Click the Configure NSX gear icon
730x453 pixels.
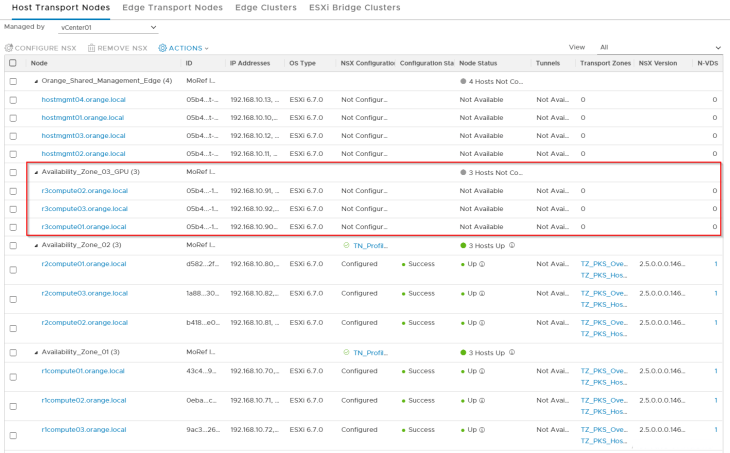point(9,48)
